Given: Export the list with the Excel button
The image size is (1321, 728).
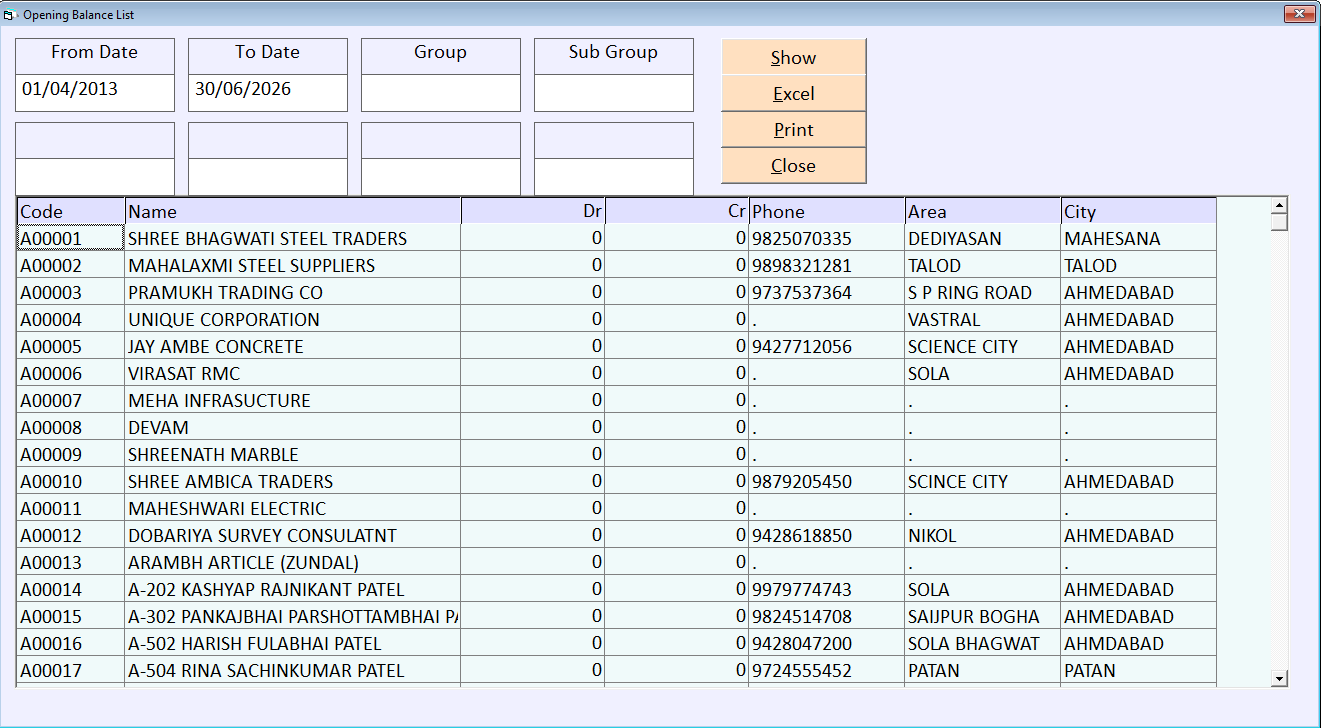Looking at the screenshot, I should pos(793,93).
